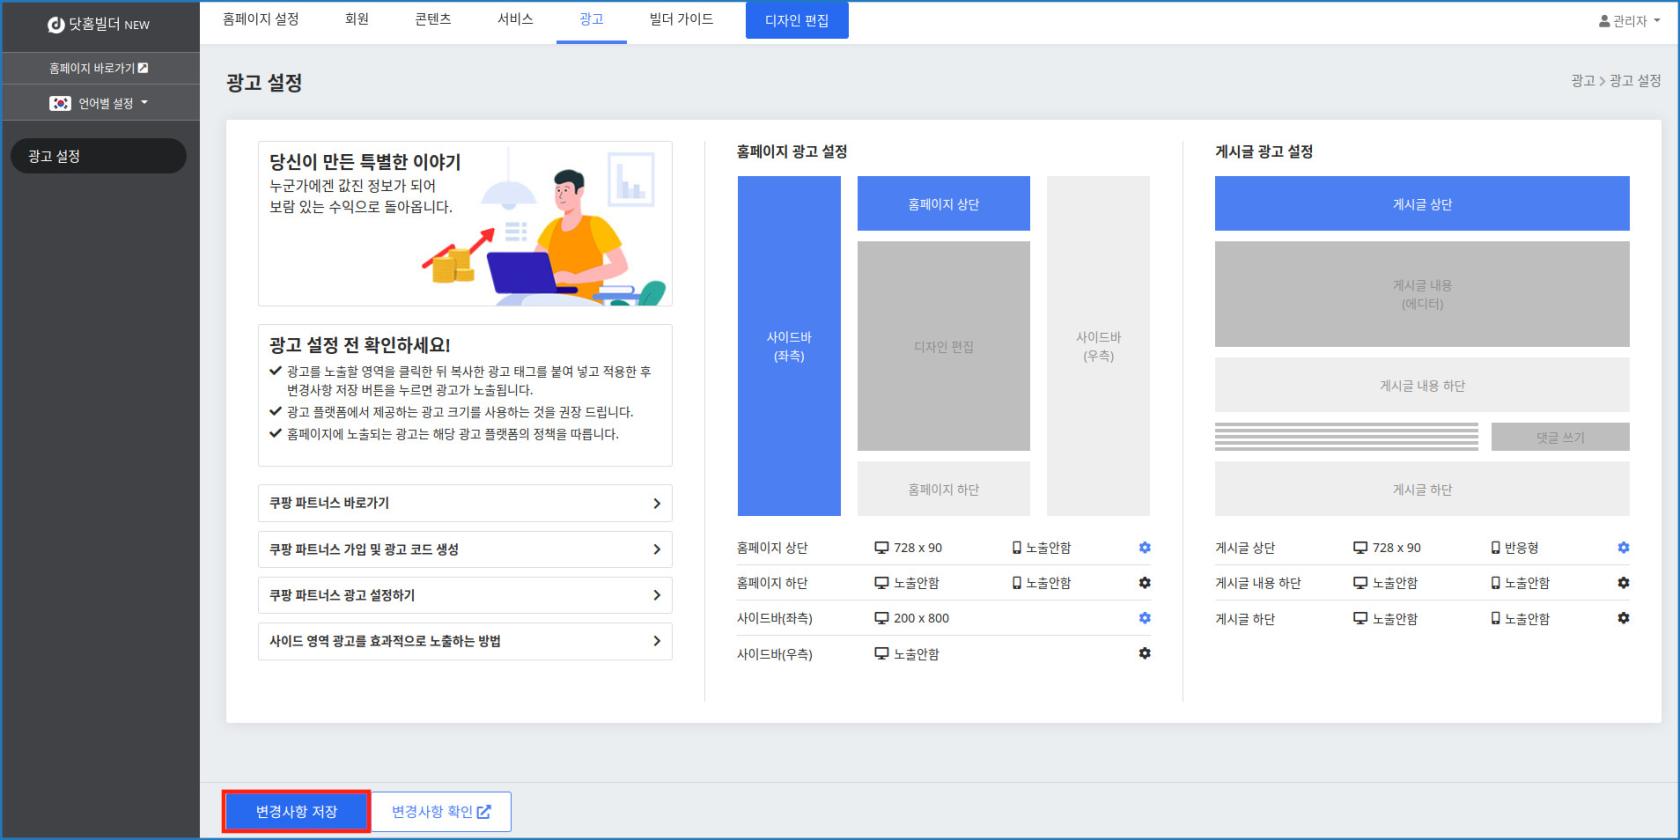The width and height of the screenshot is (1680, 840).
Task: Click gear icon for 홈페이지 상단 row
Action: pyautogui.click(x=1144, y=548)
